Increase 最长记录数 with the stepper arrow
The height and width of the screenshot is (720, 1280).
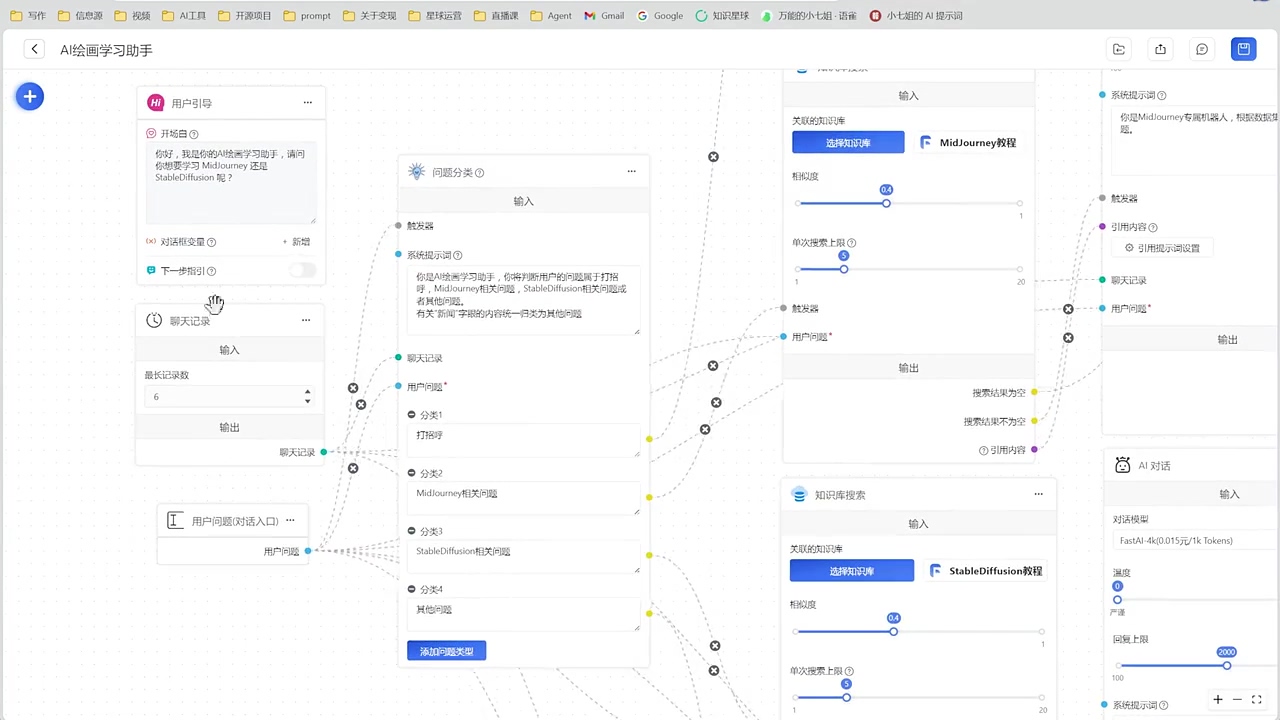click(x=307, y=392)
